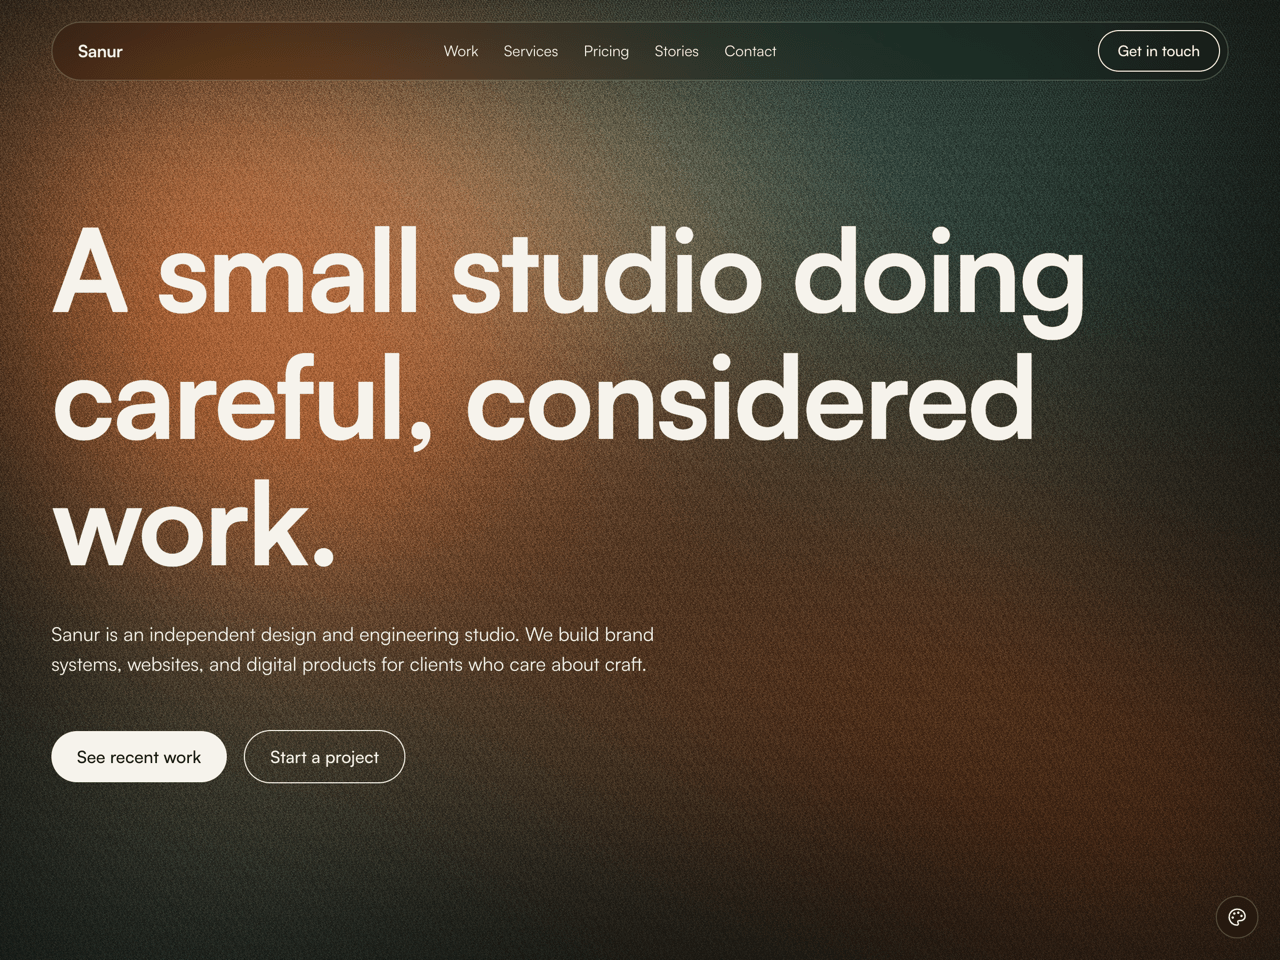Click the headline line "A small studio doing"
Viewport: 1280px width, 960px height.
568,273
